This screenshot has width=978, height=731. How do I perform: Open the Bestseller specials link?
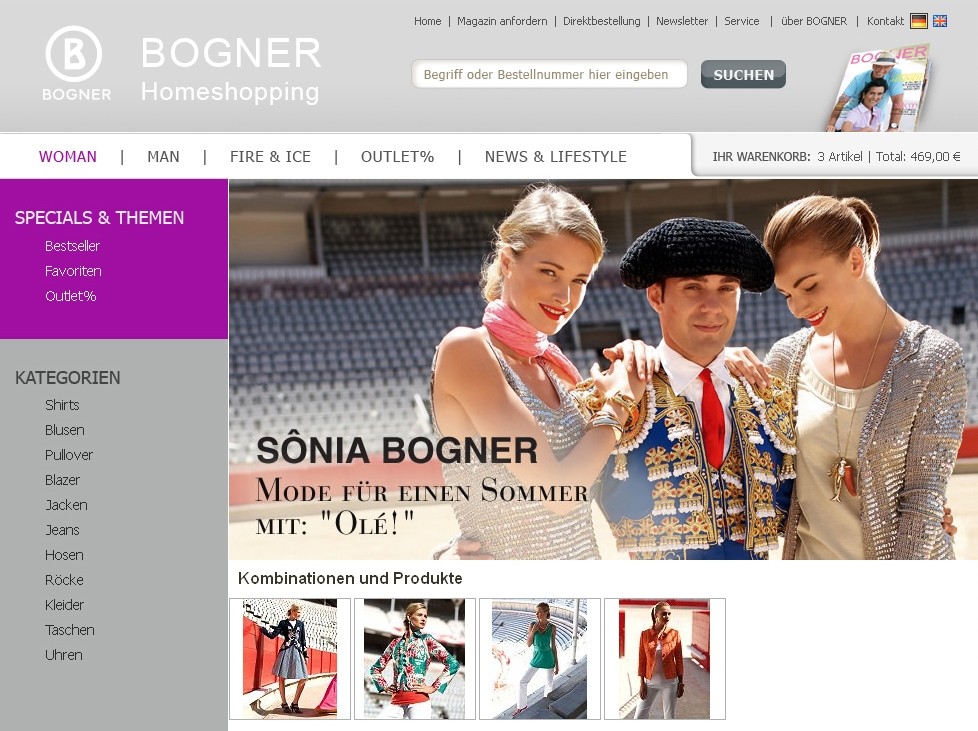pos(72,246)
